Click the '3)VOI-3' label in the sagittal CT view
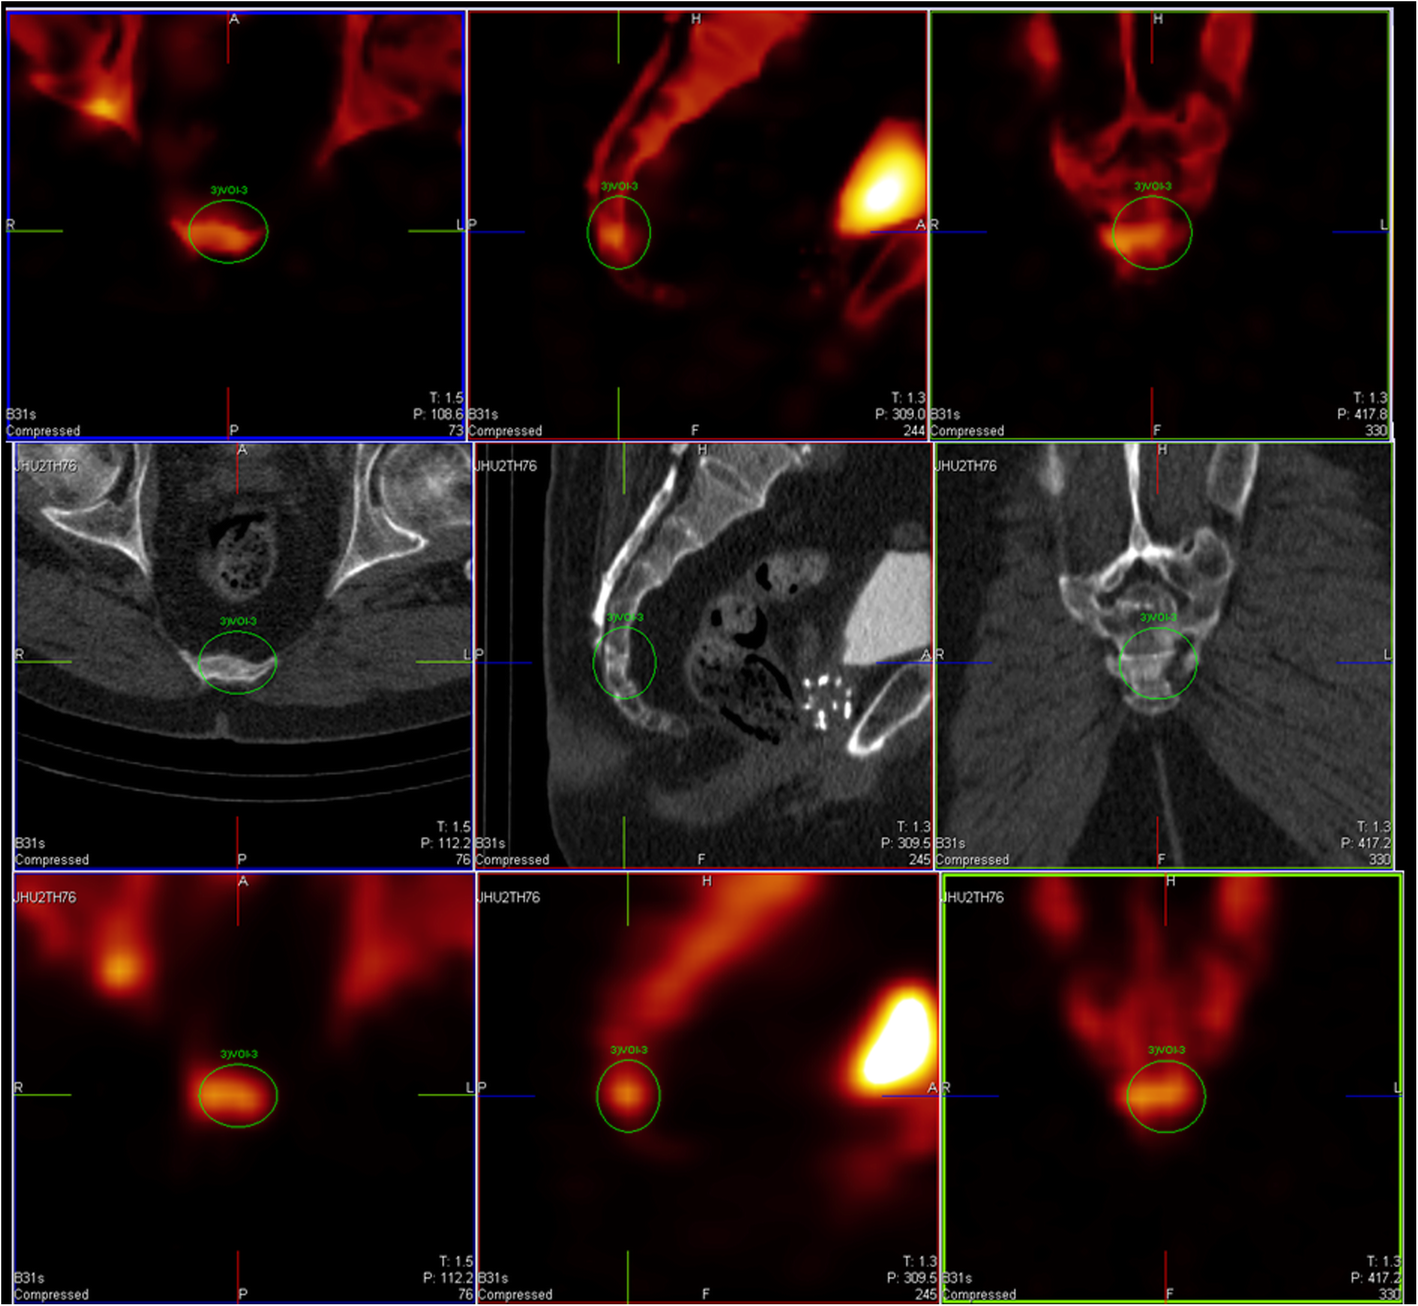 click(625, 617)
